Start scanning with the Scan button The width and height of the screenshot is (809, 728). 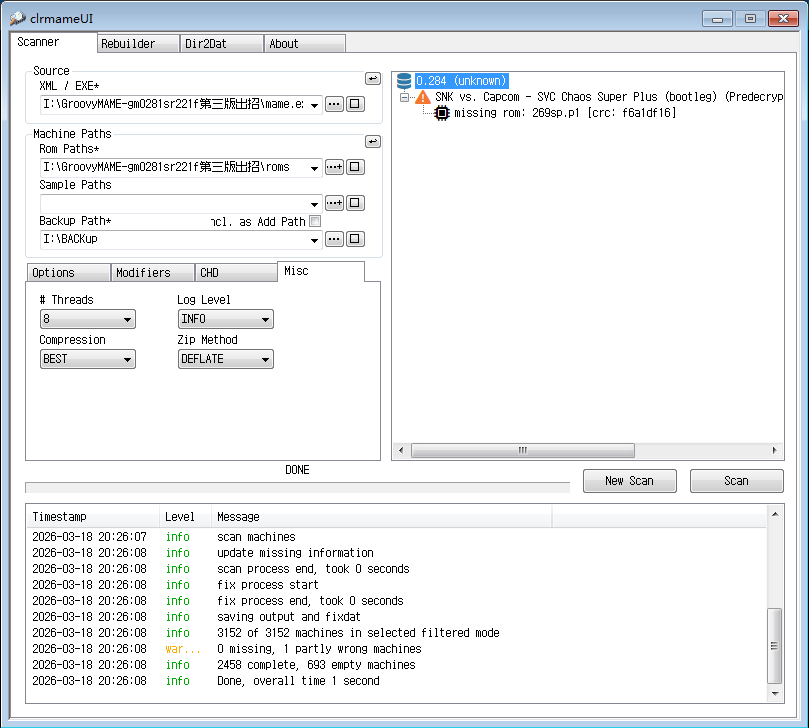736,481
